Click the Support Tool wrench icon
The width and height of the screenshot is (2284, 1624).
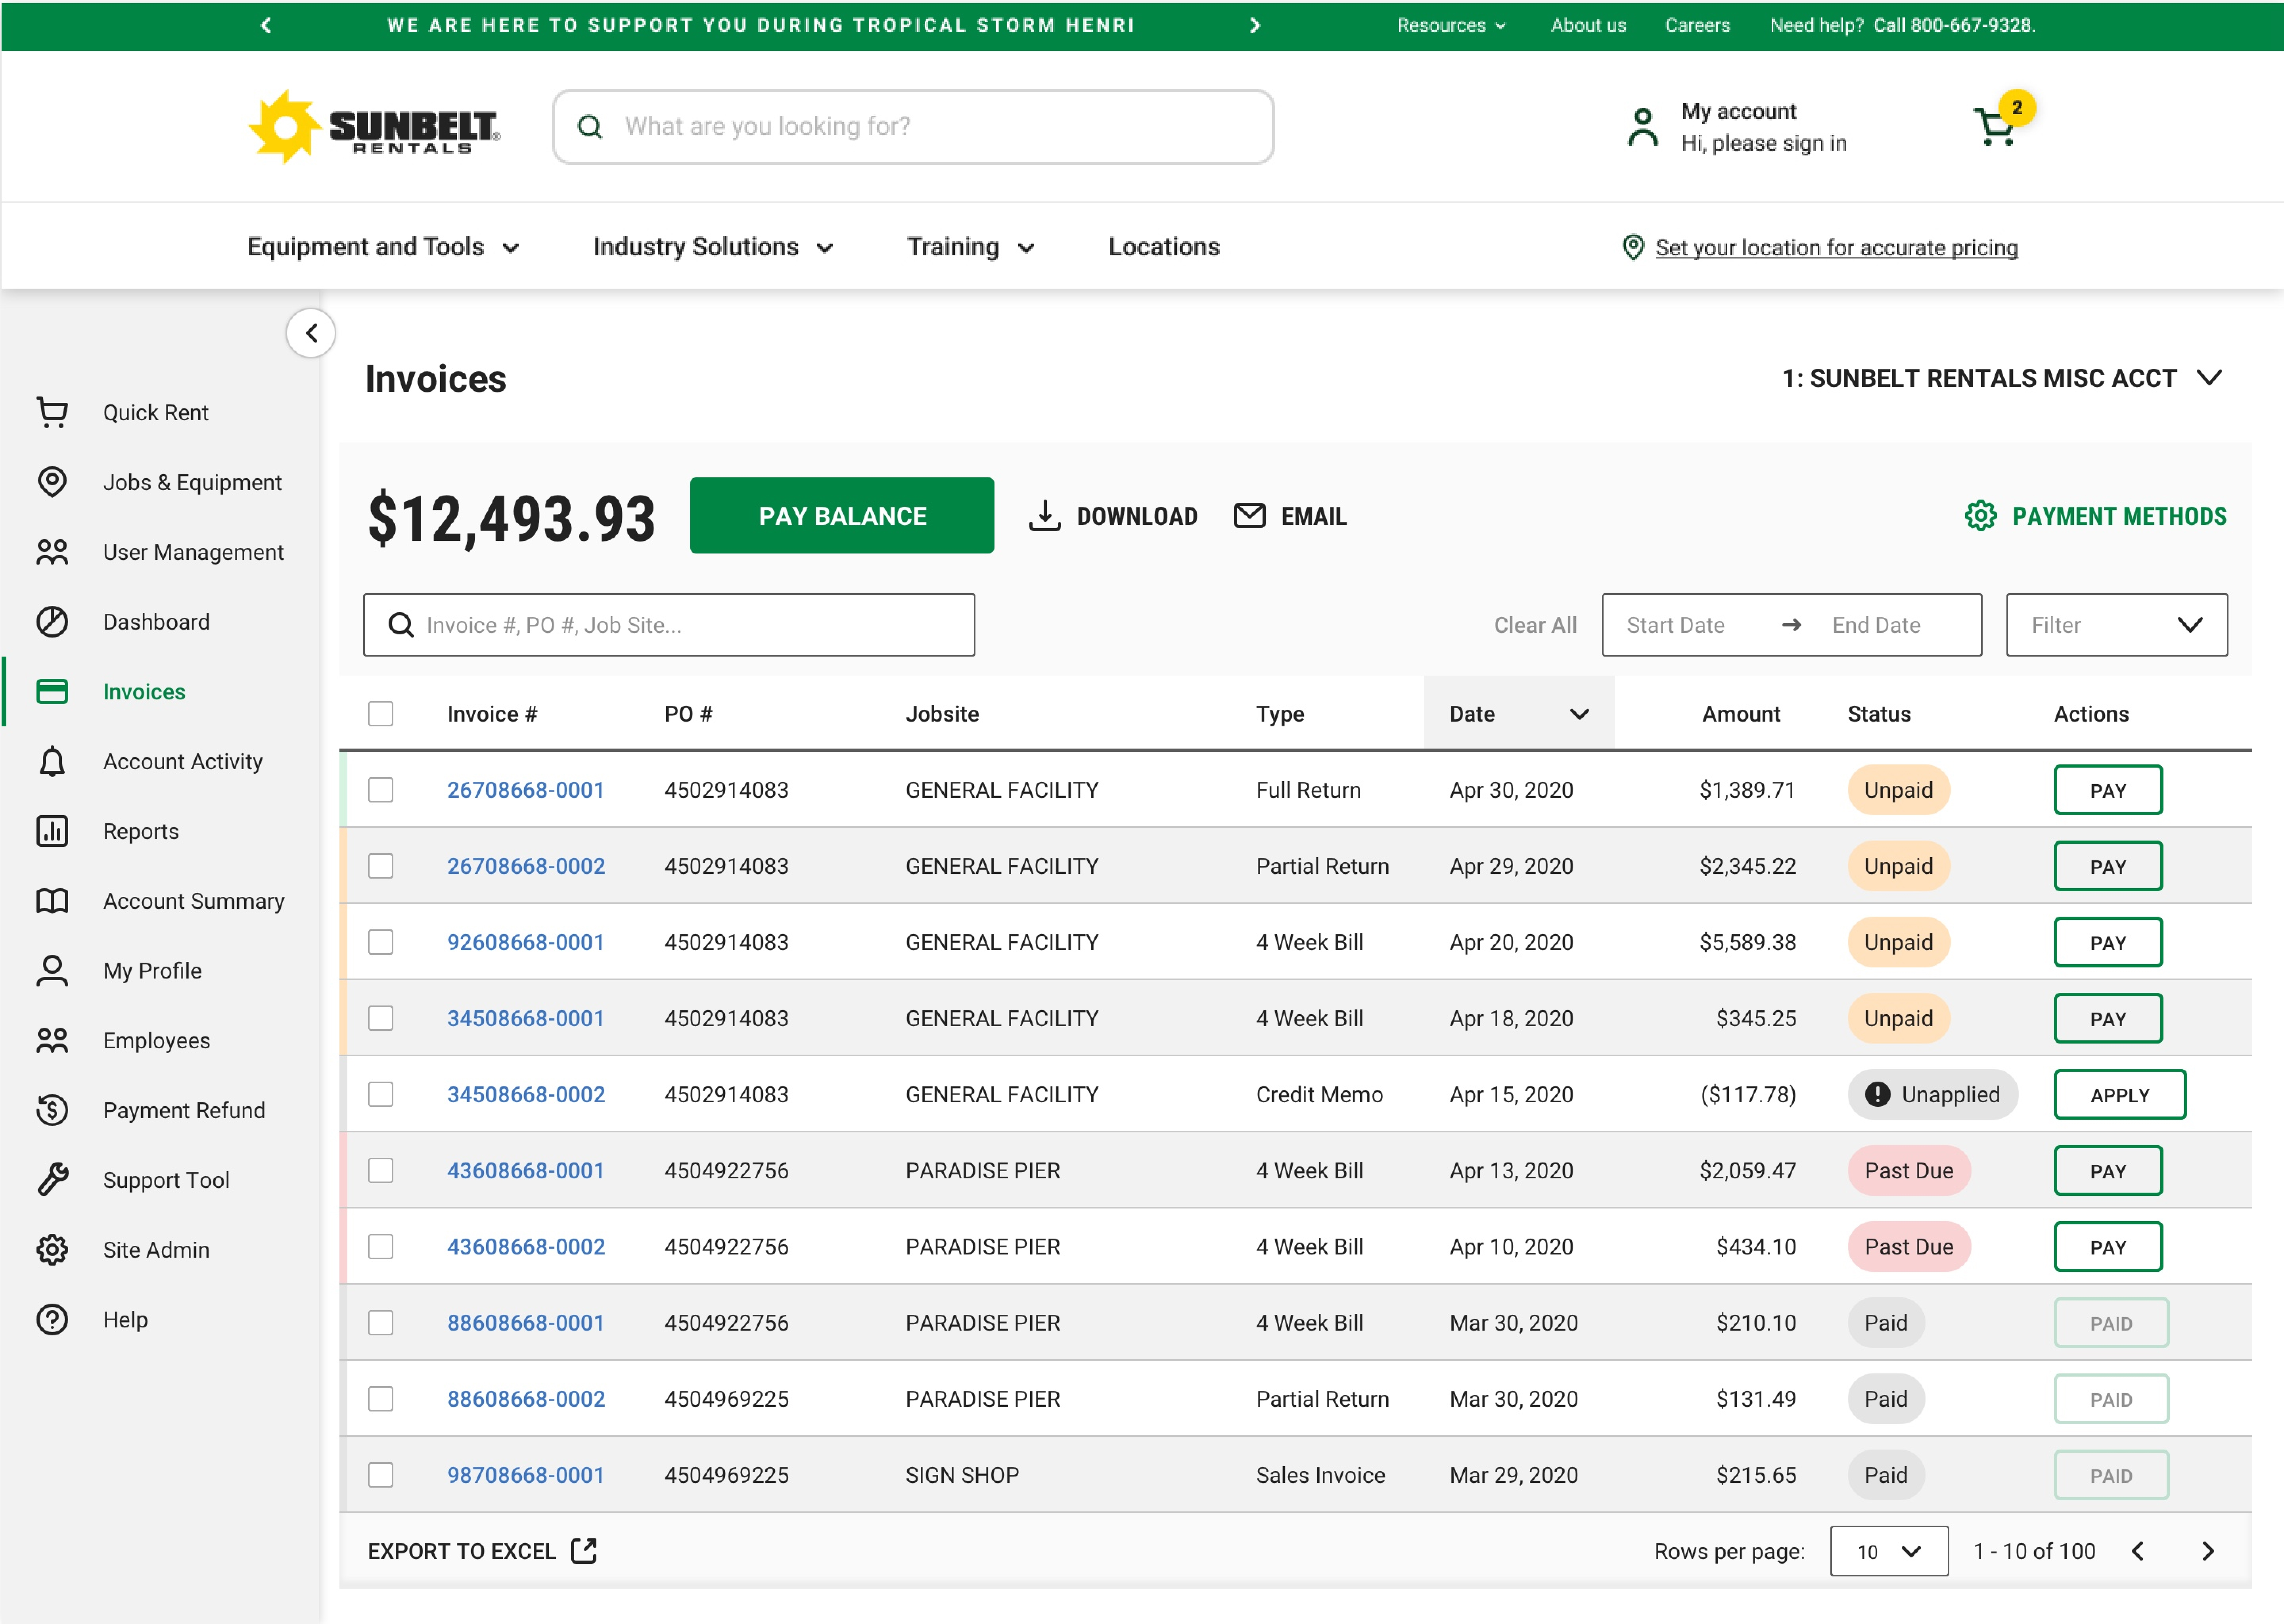tap(52, 1180)
